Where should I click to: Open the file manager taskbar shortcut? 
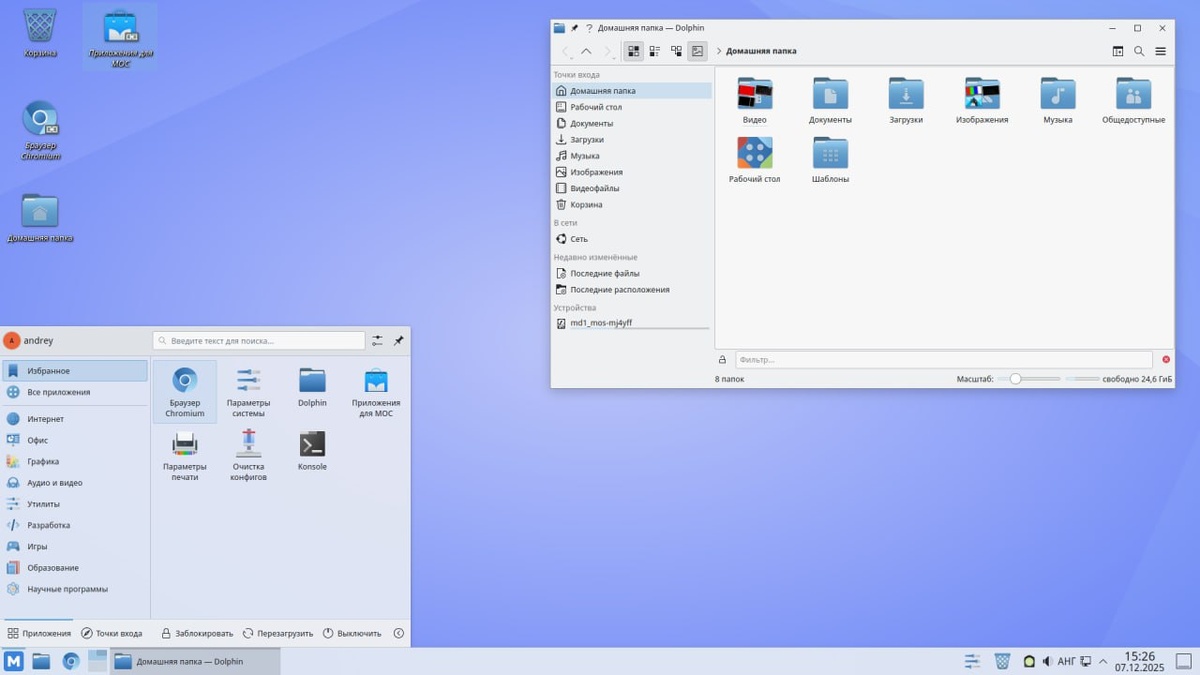(x=41, y=661)
